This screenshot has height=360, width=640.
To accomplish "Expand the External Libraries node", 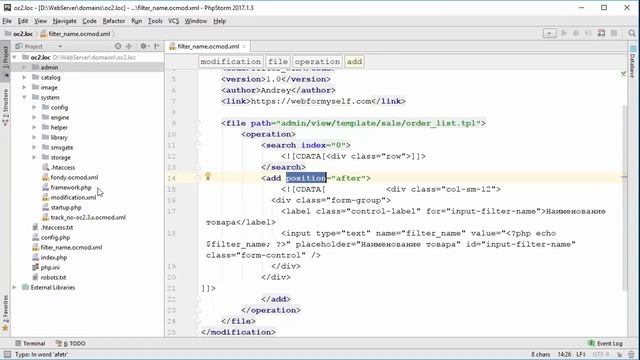I will click(x=15, y=287).
